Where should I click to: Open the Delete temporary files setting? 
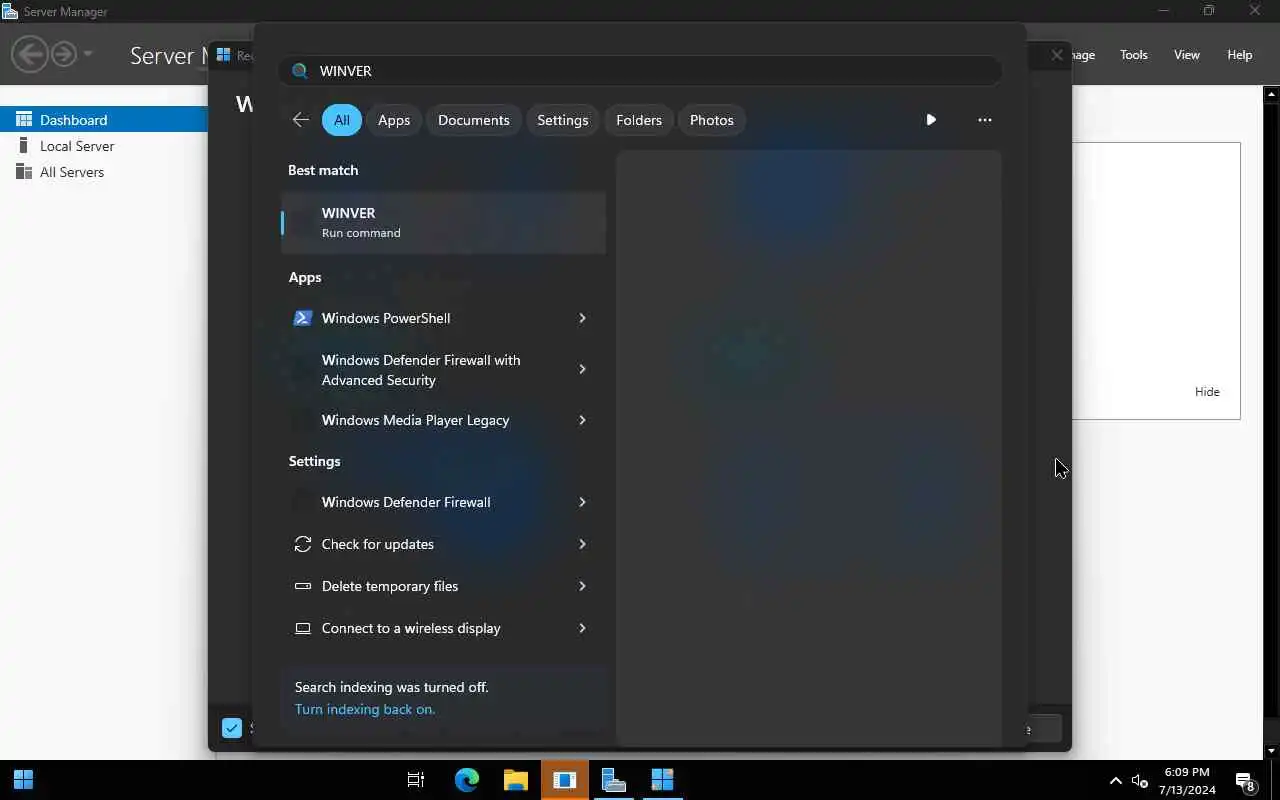(x=428, y=586)
